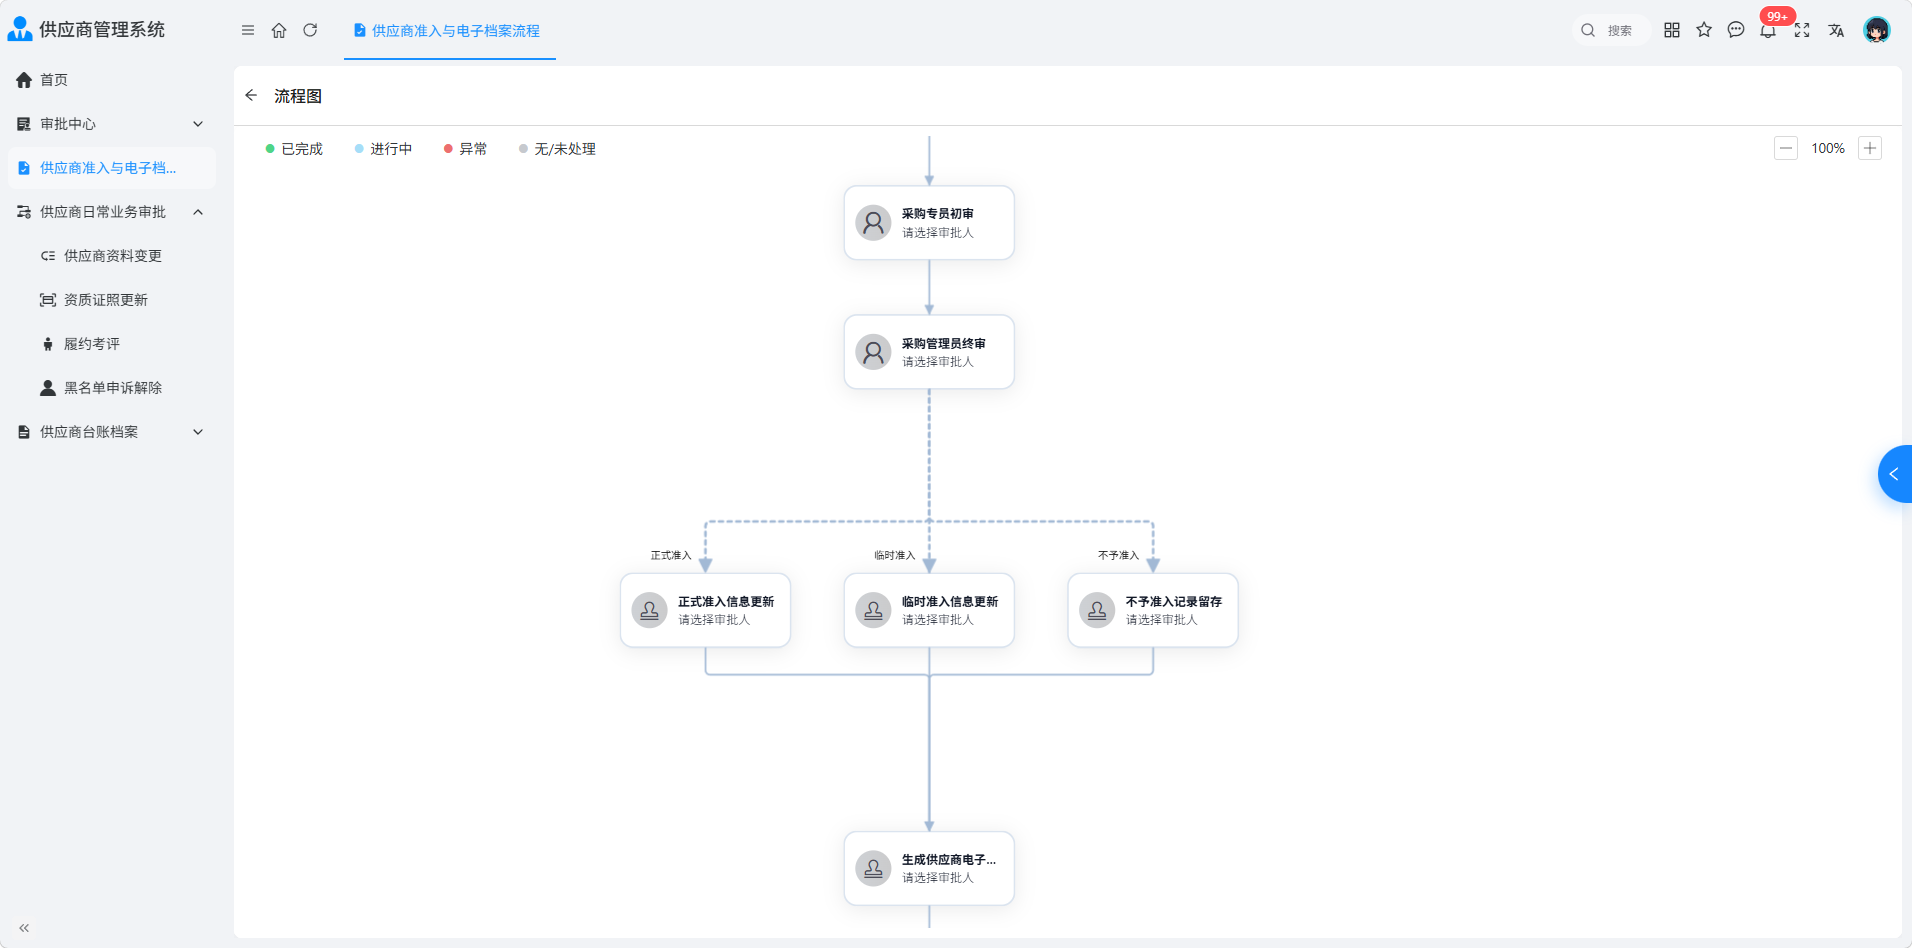The width and height of the screenshot is (1912, 948).
Task: Select 供应商准入与电子档 sidebar item
Action: pos(112,168)
